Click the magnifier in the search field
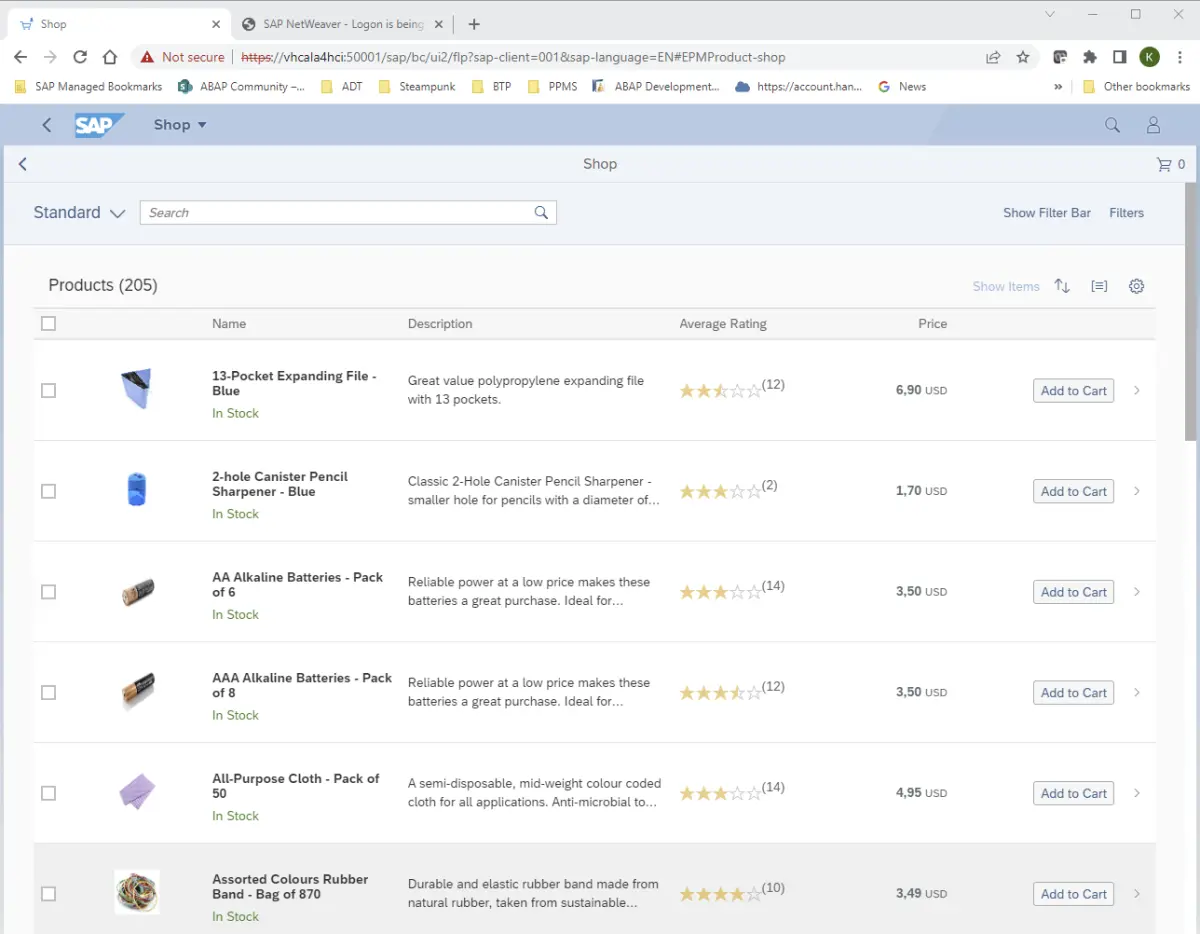The image size is (1200, 934). pyautogui.click(x=541, y=212)
